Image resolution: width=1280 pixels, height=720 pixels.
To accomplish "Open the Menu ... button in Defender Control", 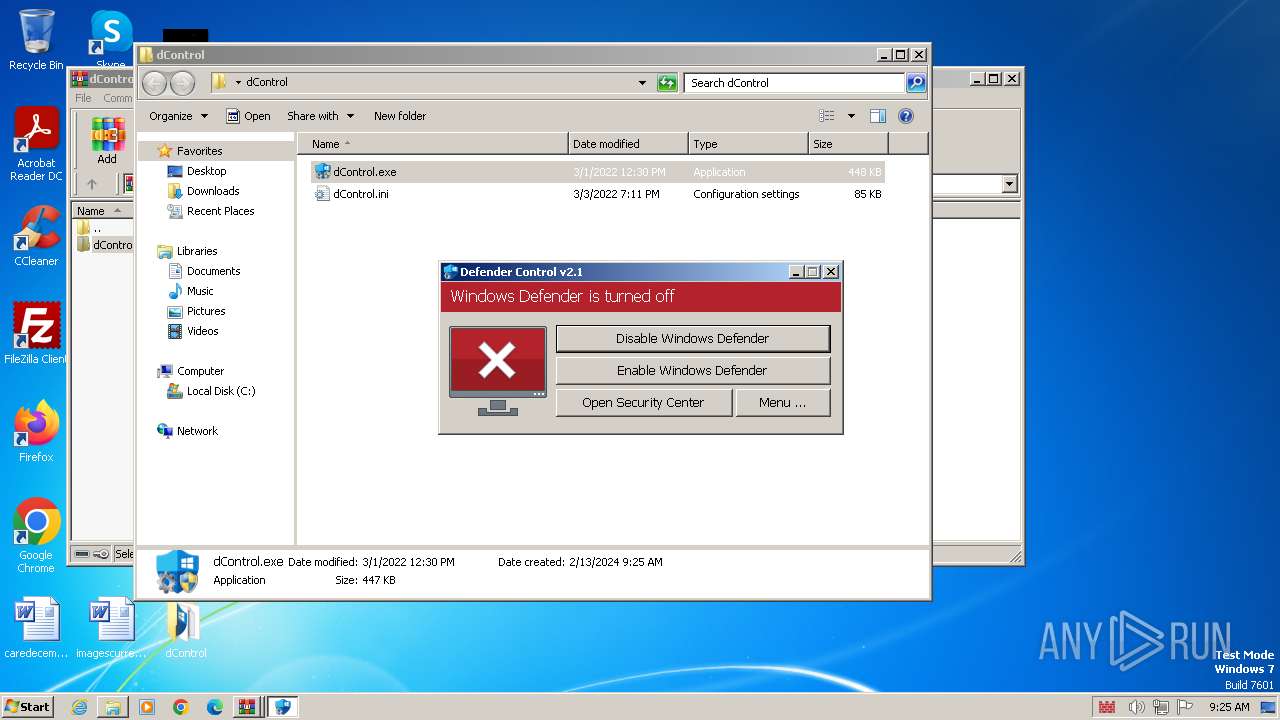I will 782,402.
